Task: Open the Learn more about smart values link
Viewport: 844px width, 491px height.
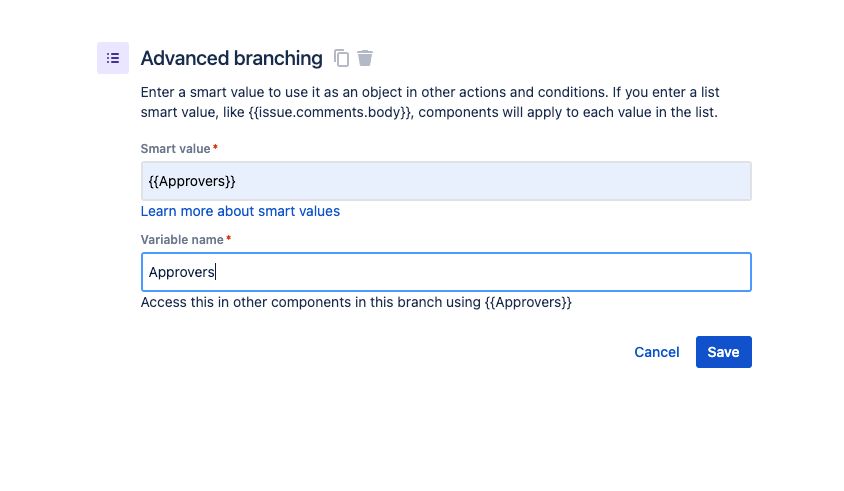Action: pos(240,211)
